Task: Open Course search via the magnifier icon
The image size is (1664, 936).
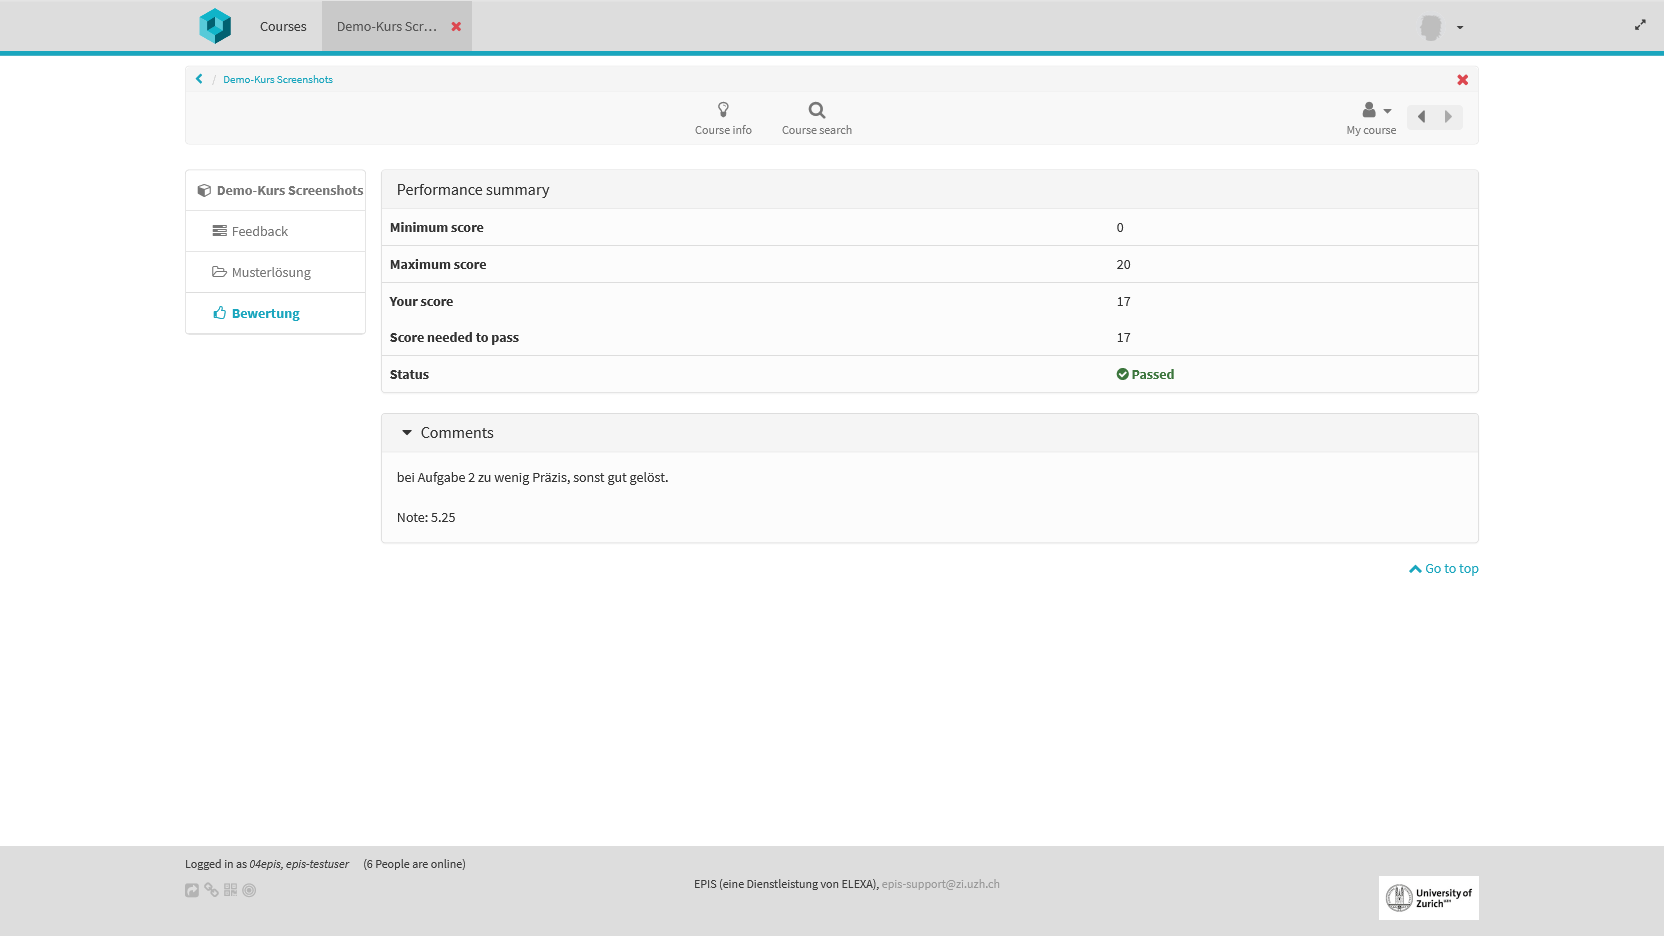Action: click(x=816, y=117)
